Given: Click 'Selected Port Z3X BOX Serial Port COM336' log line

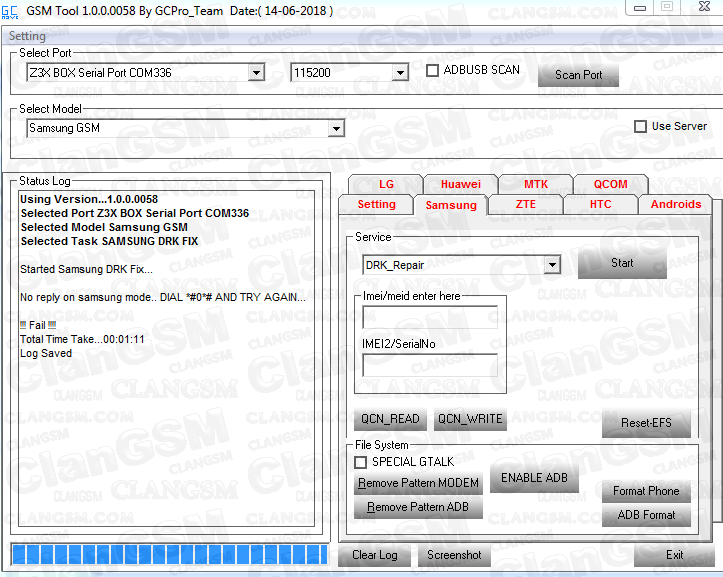Looking at the screenshot, I should [135, 213].
